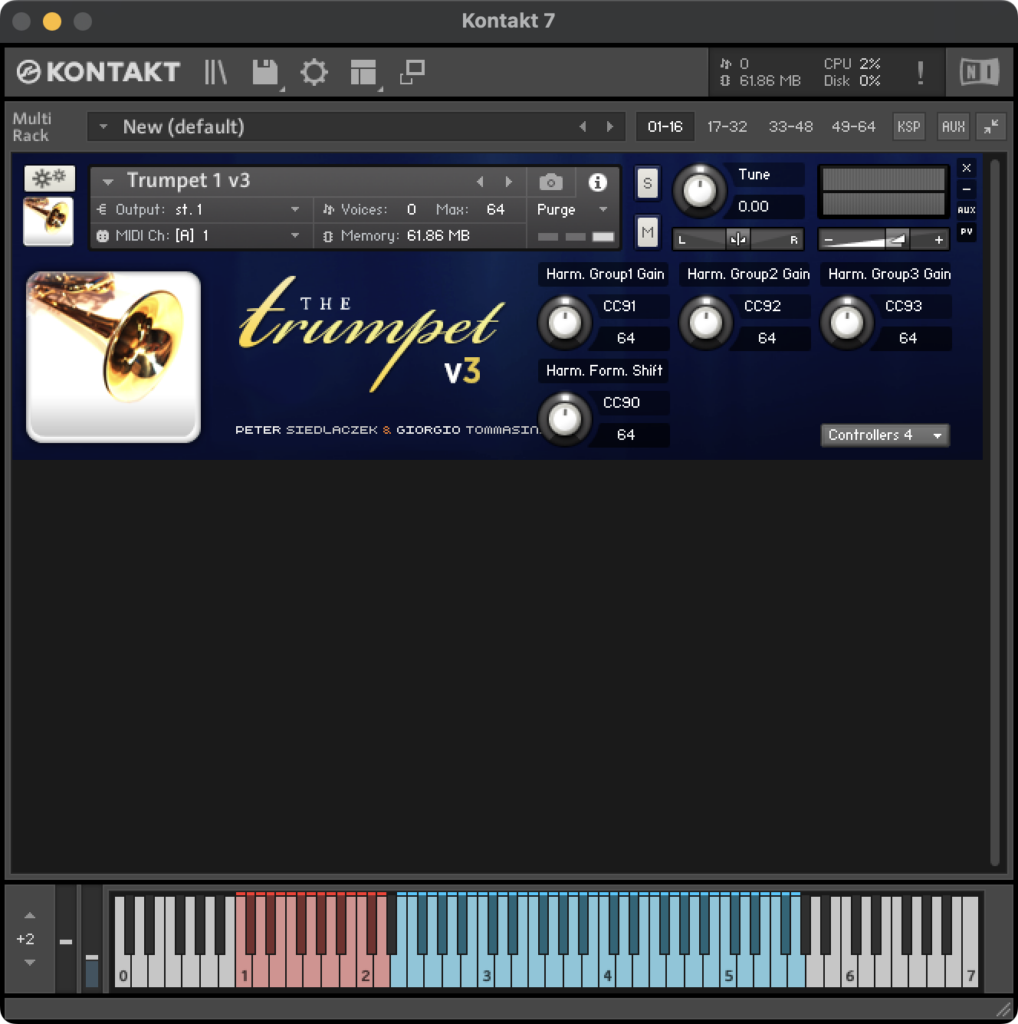
Task: Click the volume plus icon
Action: click(x=938, y=240)
